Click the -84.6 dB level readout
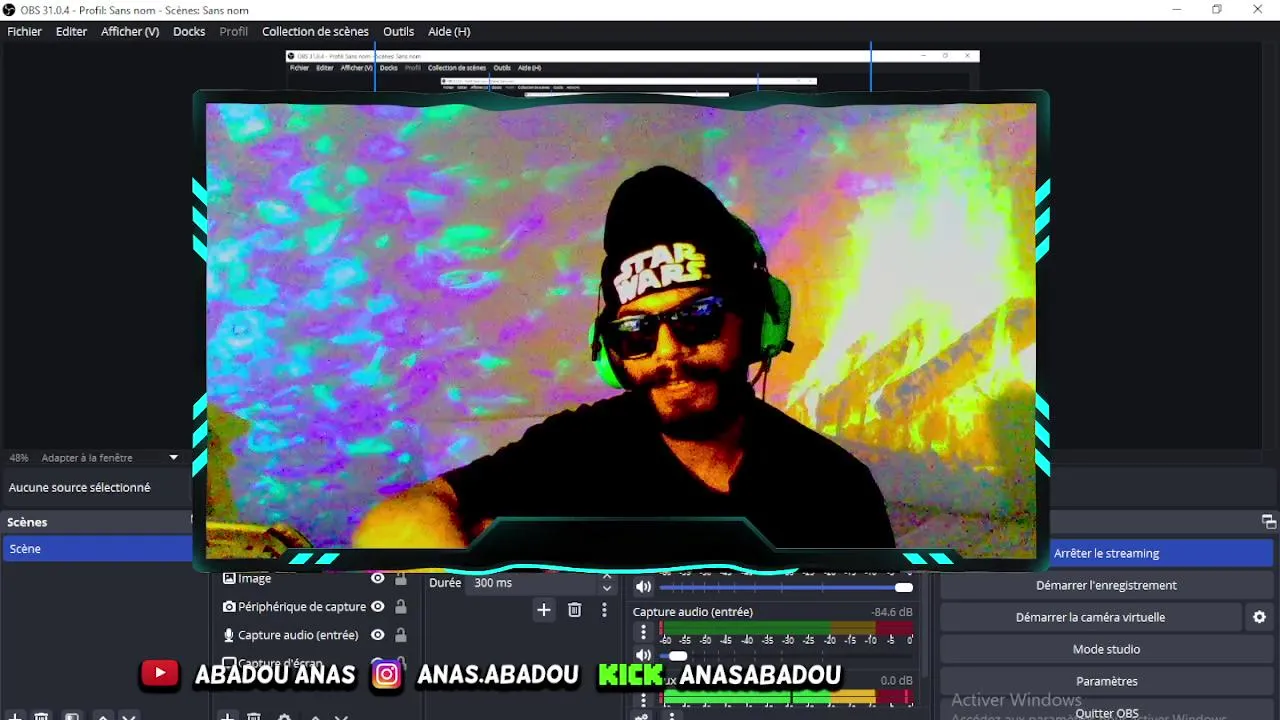Screen dimensions: 1280x720 [892, 612]
